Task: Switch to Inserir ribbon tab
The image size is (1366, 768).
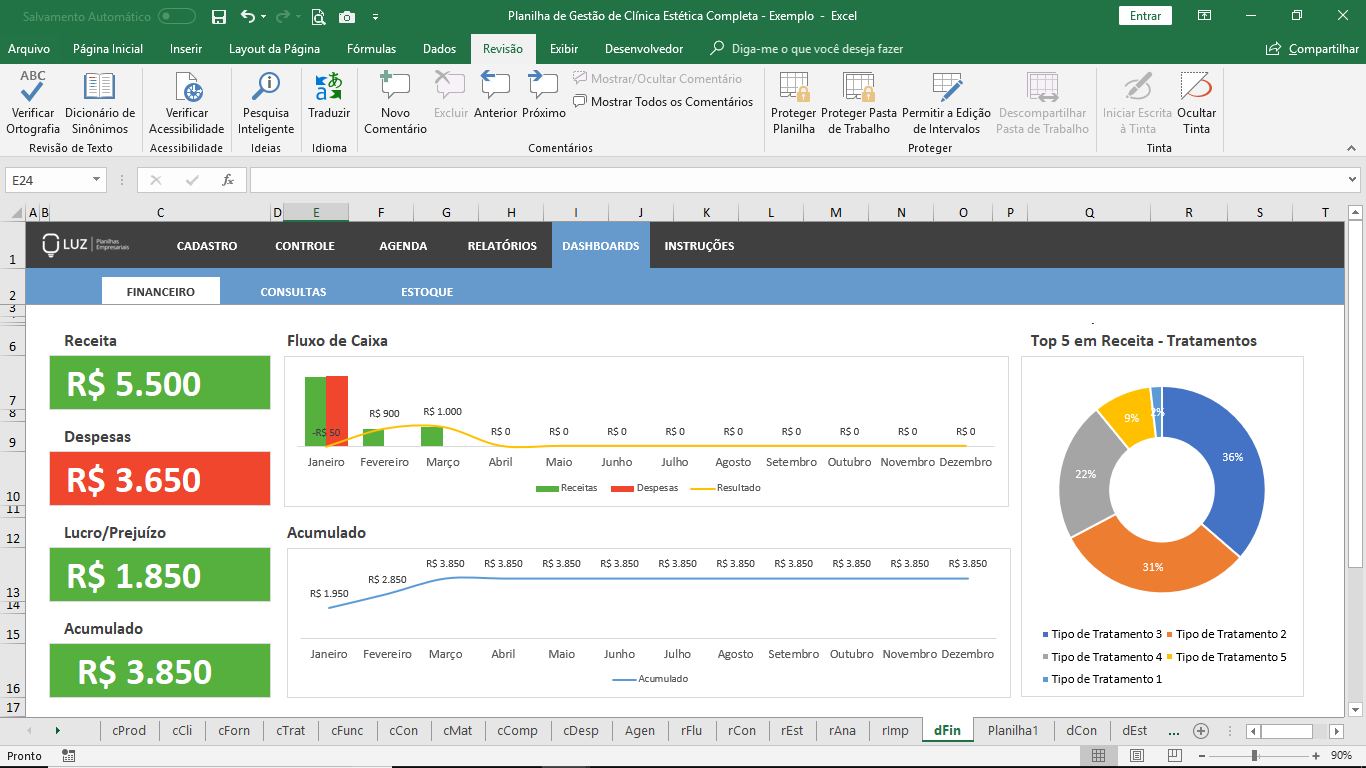Action: point(186,49)
